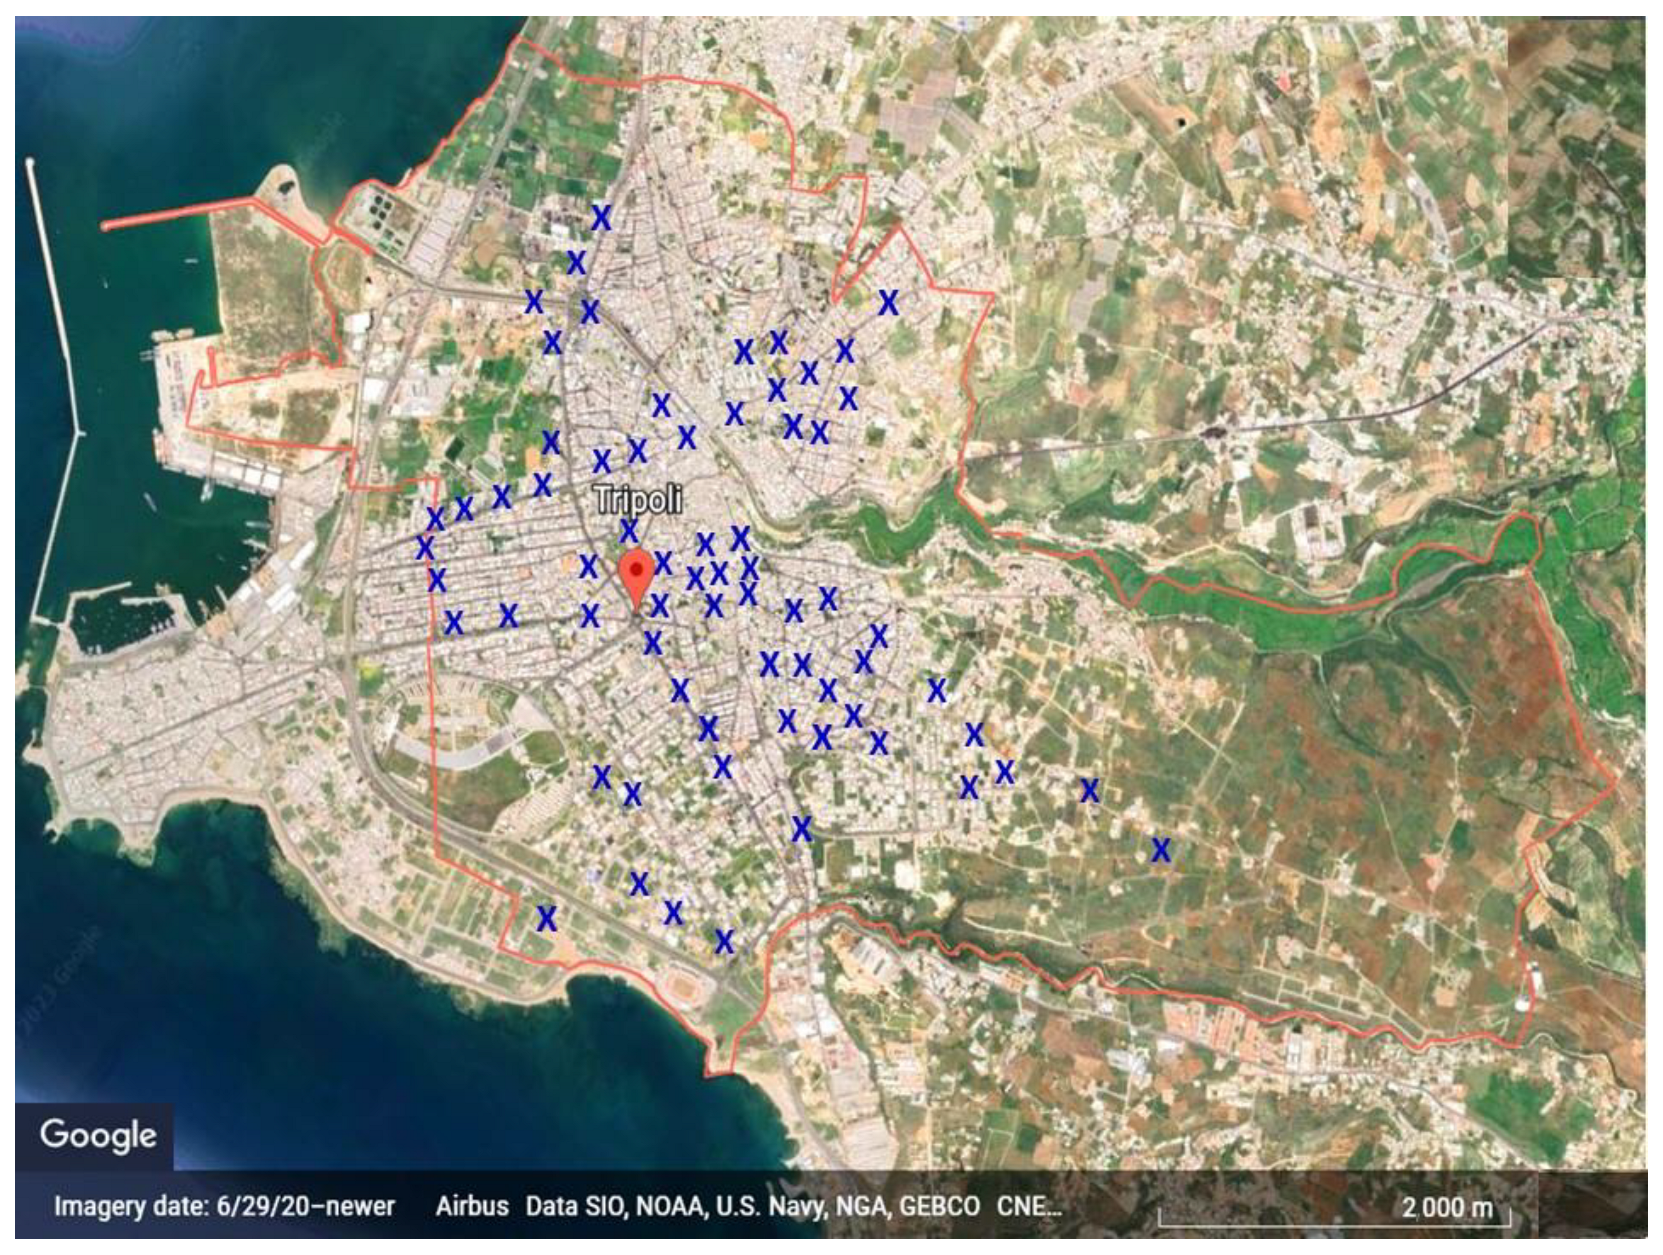Click the Tripoli city label
Image resolution: width=1663 pixels, height=1255 pixels.
[x=638, y=499]
